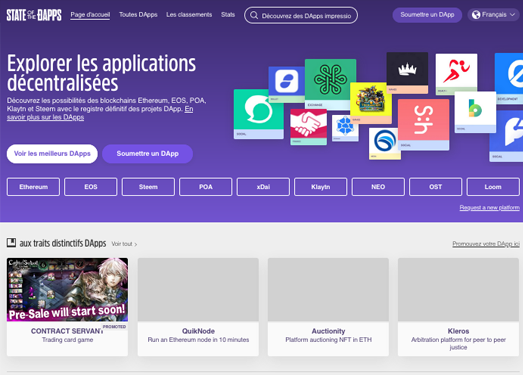
Task: Select the Klaytn platform button
Action: pyautogui.click(x=321, y=187)
